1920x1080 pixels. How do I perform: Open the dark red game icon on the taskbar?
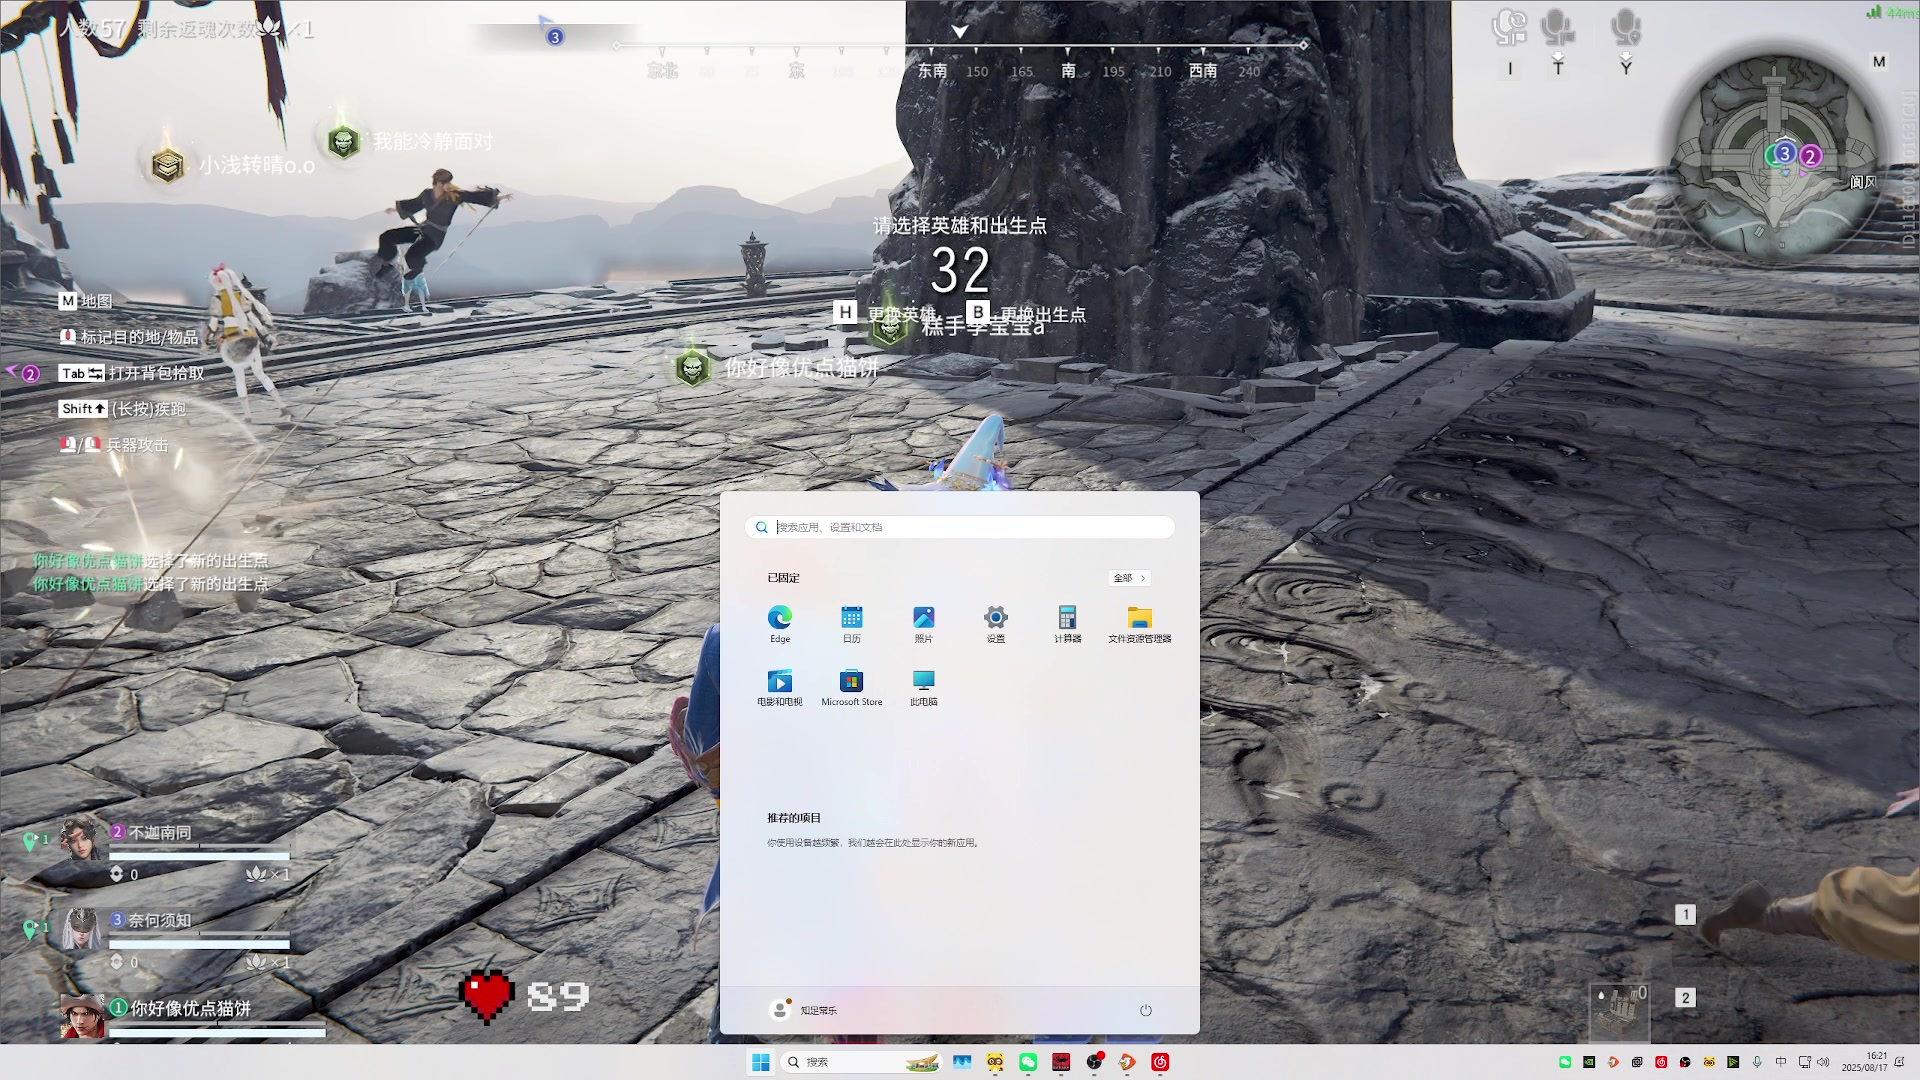pyautogui.click(x=1061, y=1062)
